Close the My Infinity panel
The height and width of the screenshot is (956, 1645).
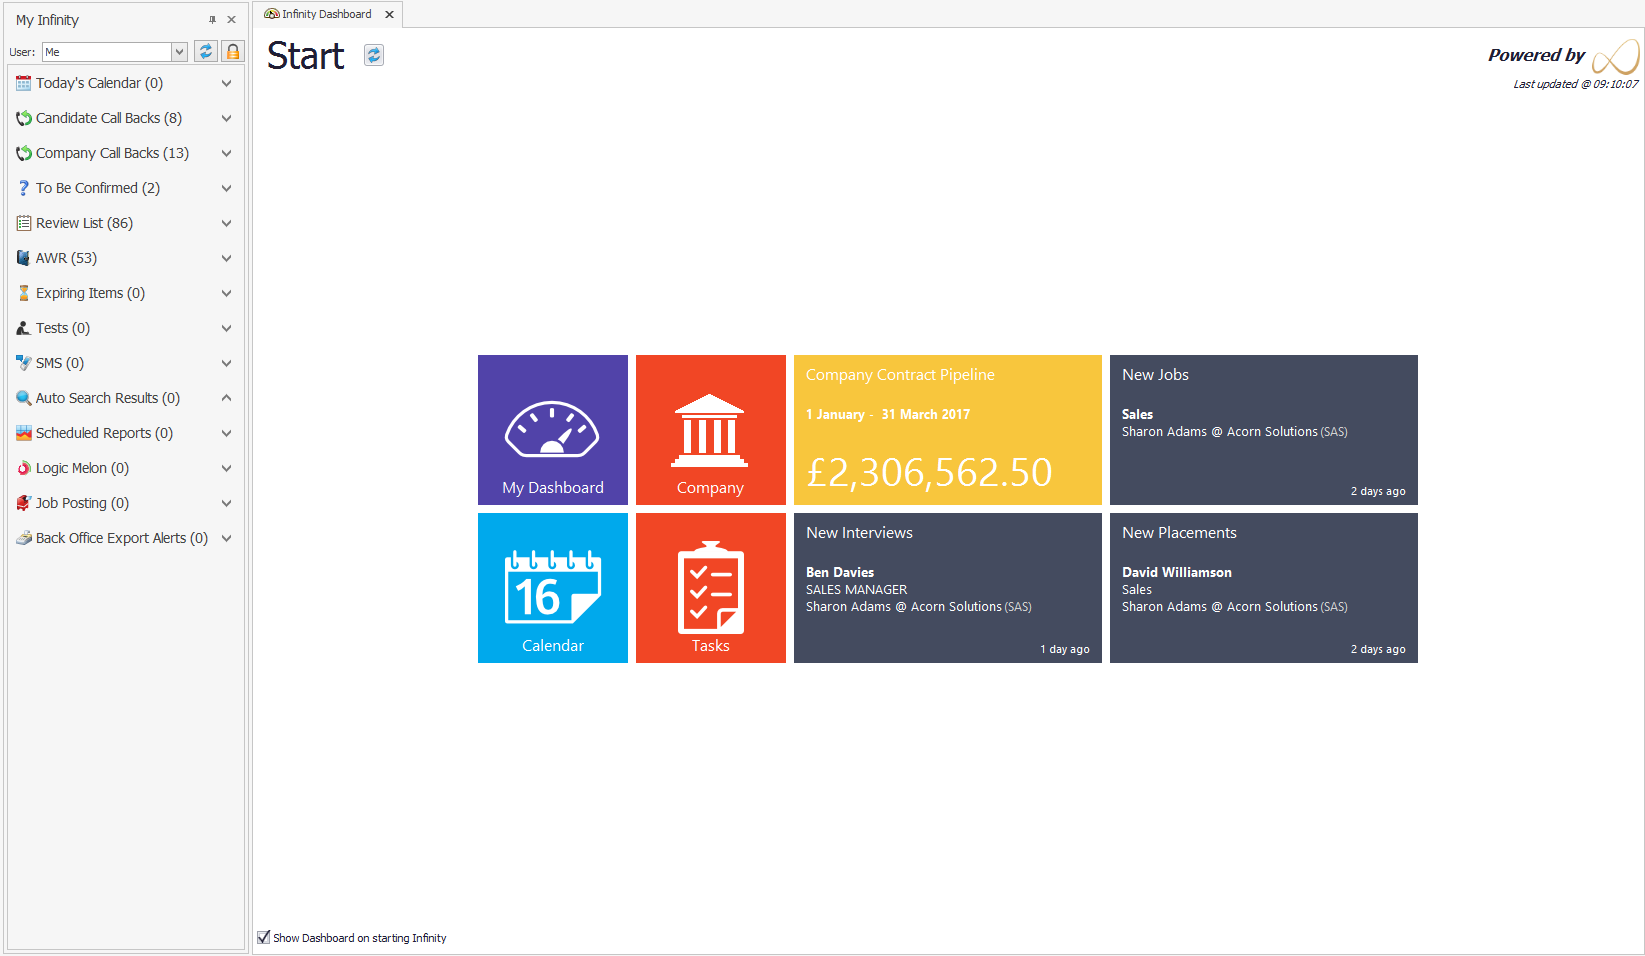click(232, 19)
